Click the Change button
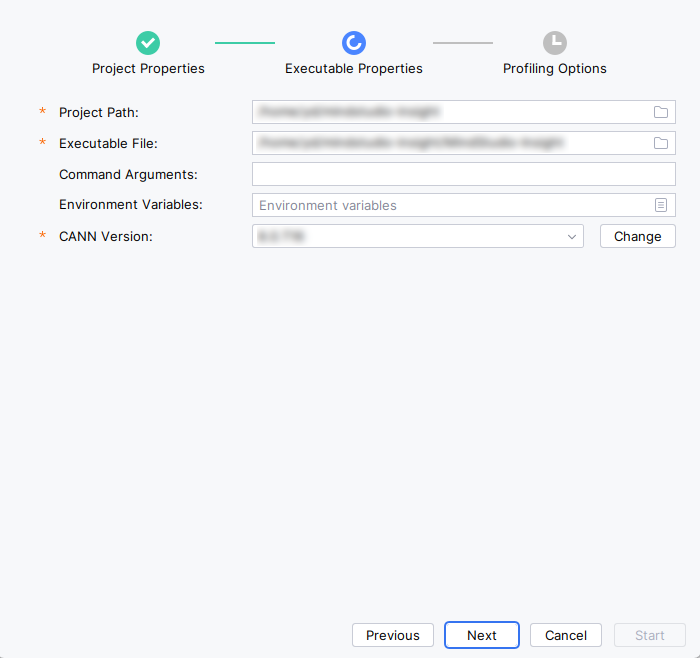Viewport: 700px width, 658px height. [638, 236]
